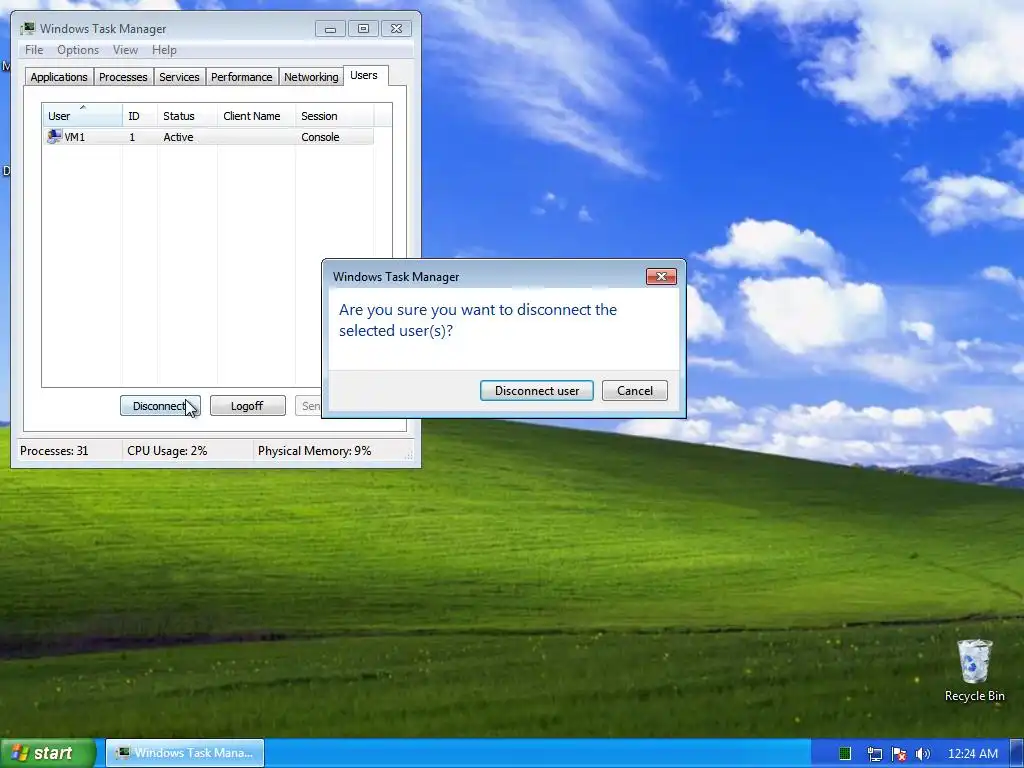Click the Physical Memory: 9% status entry
The width and height of the screenshot is (1024, 768).
click(314, 451)
